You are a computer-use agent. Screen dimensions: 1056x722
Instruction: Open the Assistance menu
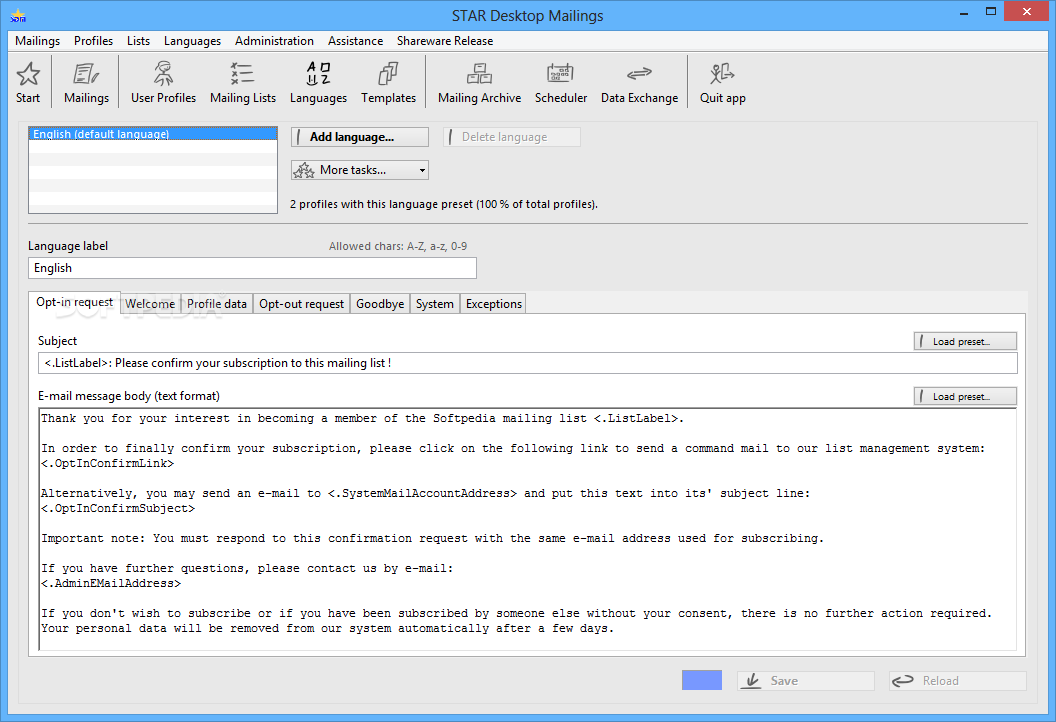click(355, 41)
